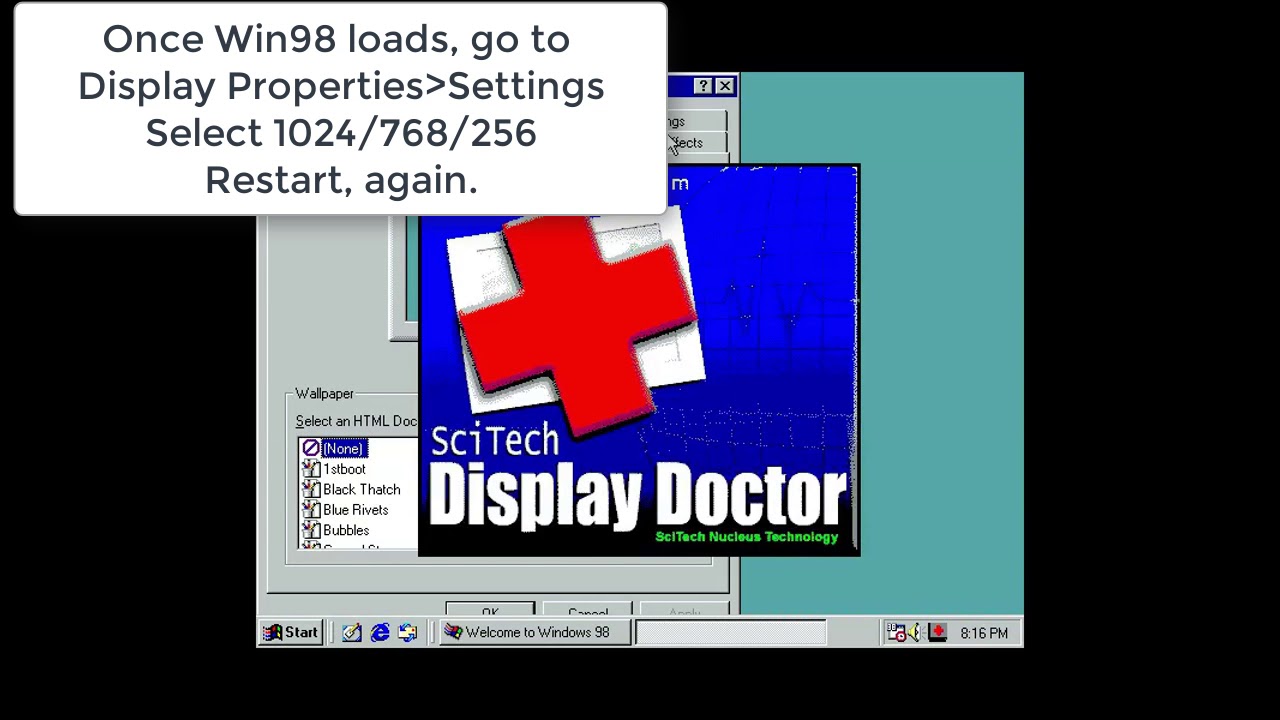Open the Windows 98 Start menu
Screen dimensions: 1280x720
click(291, 632)
